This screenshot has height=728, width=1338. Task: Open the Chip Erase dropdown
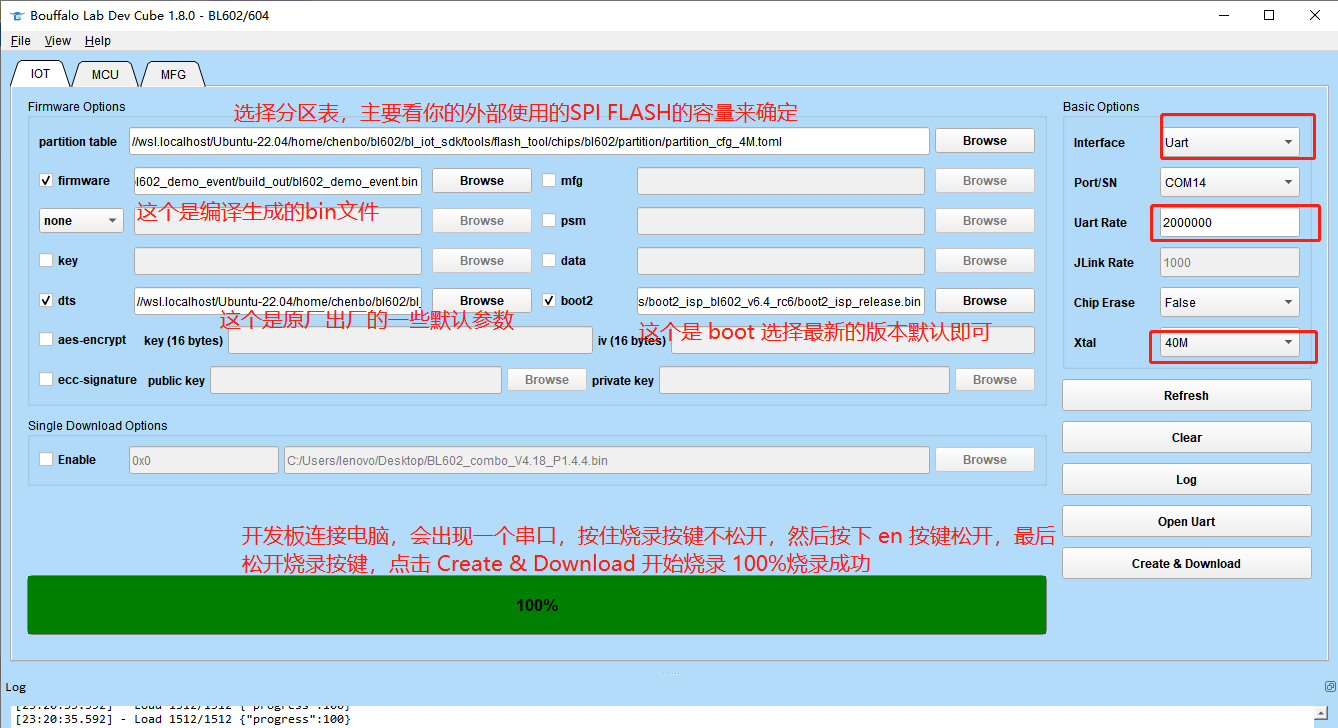tap(1228, 302)
